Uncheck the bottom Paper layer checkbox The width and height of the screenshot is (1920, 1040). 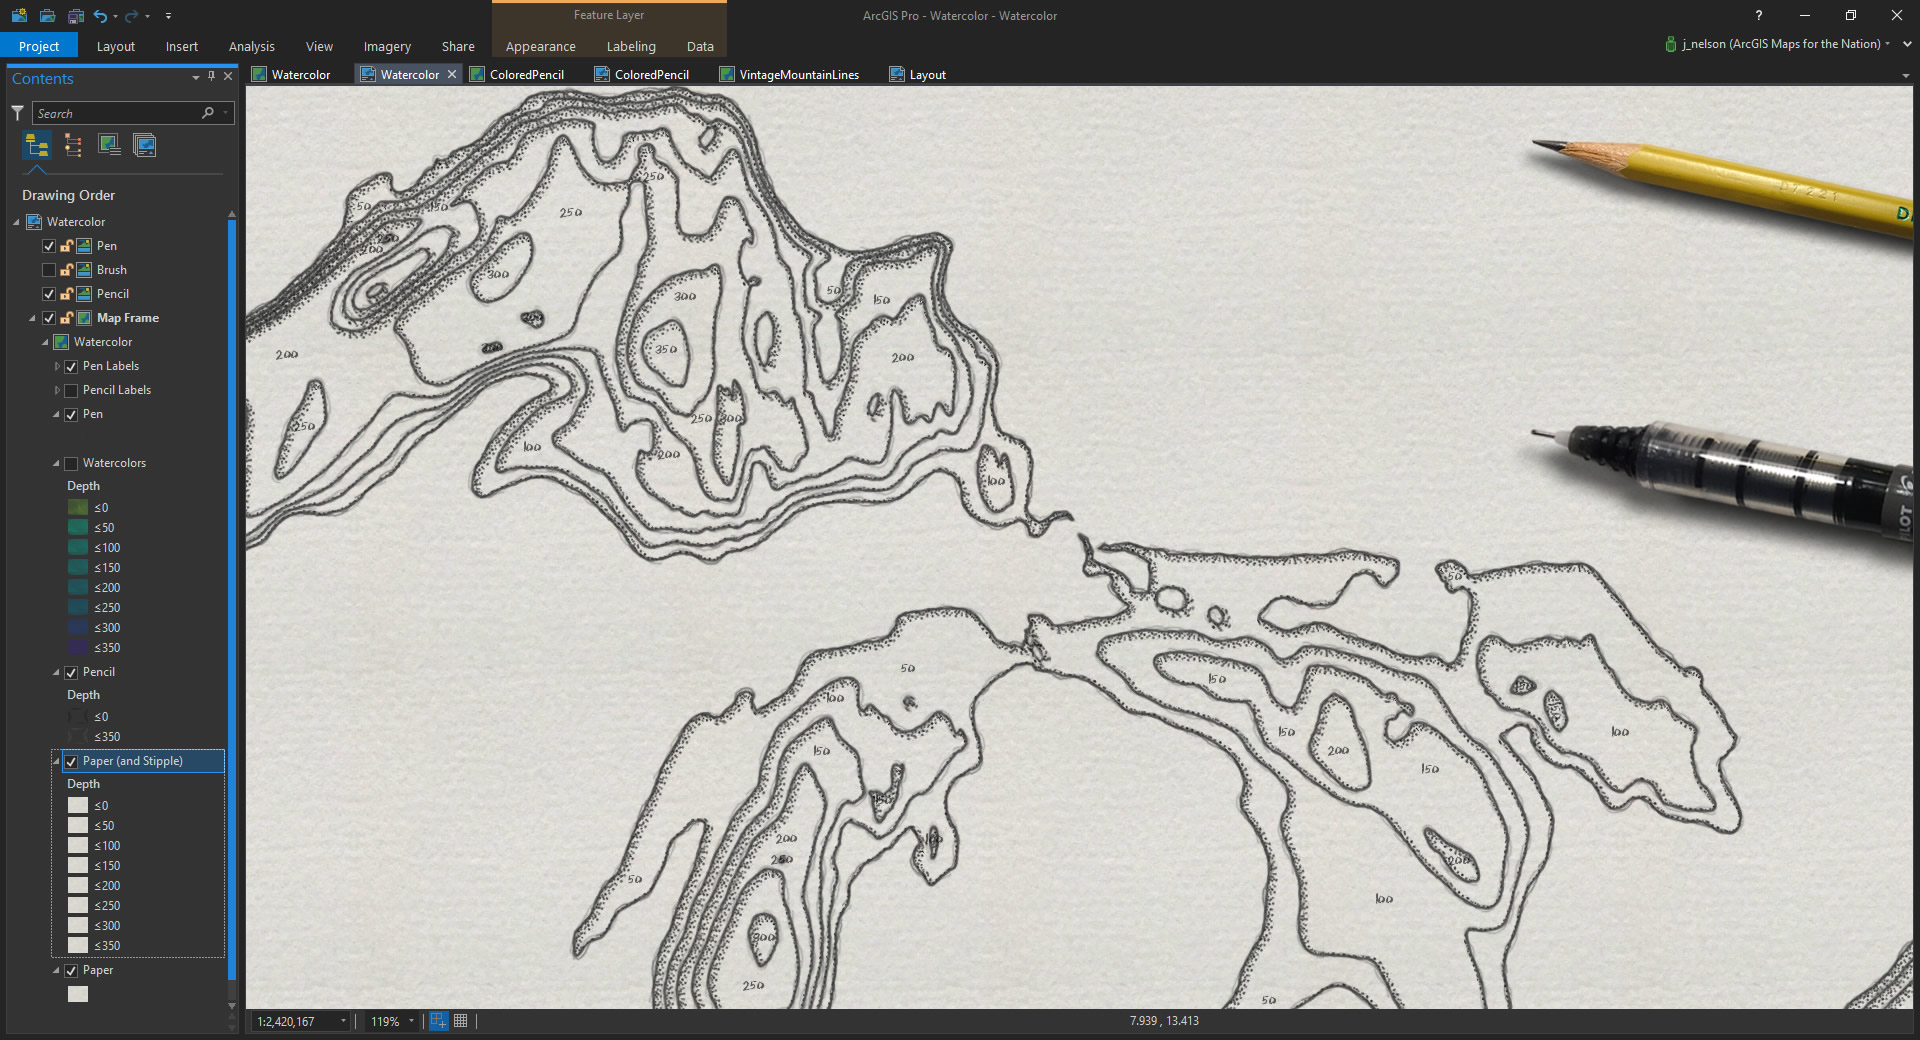click(71, 971)
